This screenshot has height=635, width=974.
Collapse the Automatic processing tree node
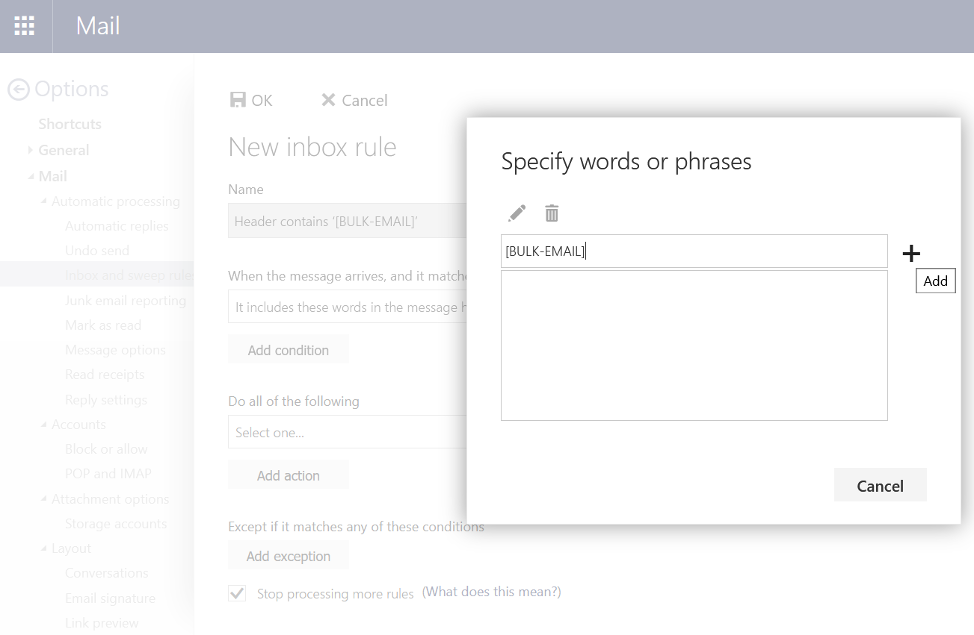[x=44, y=201]
